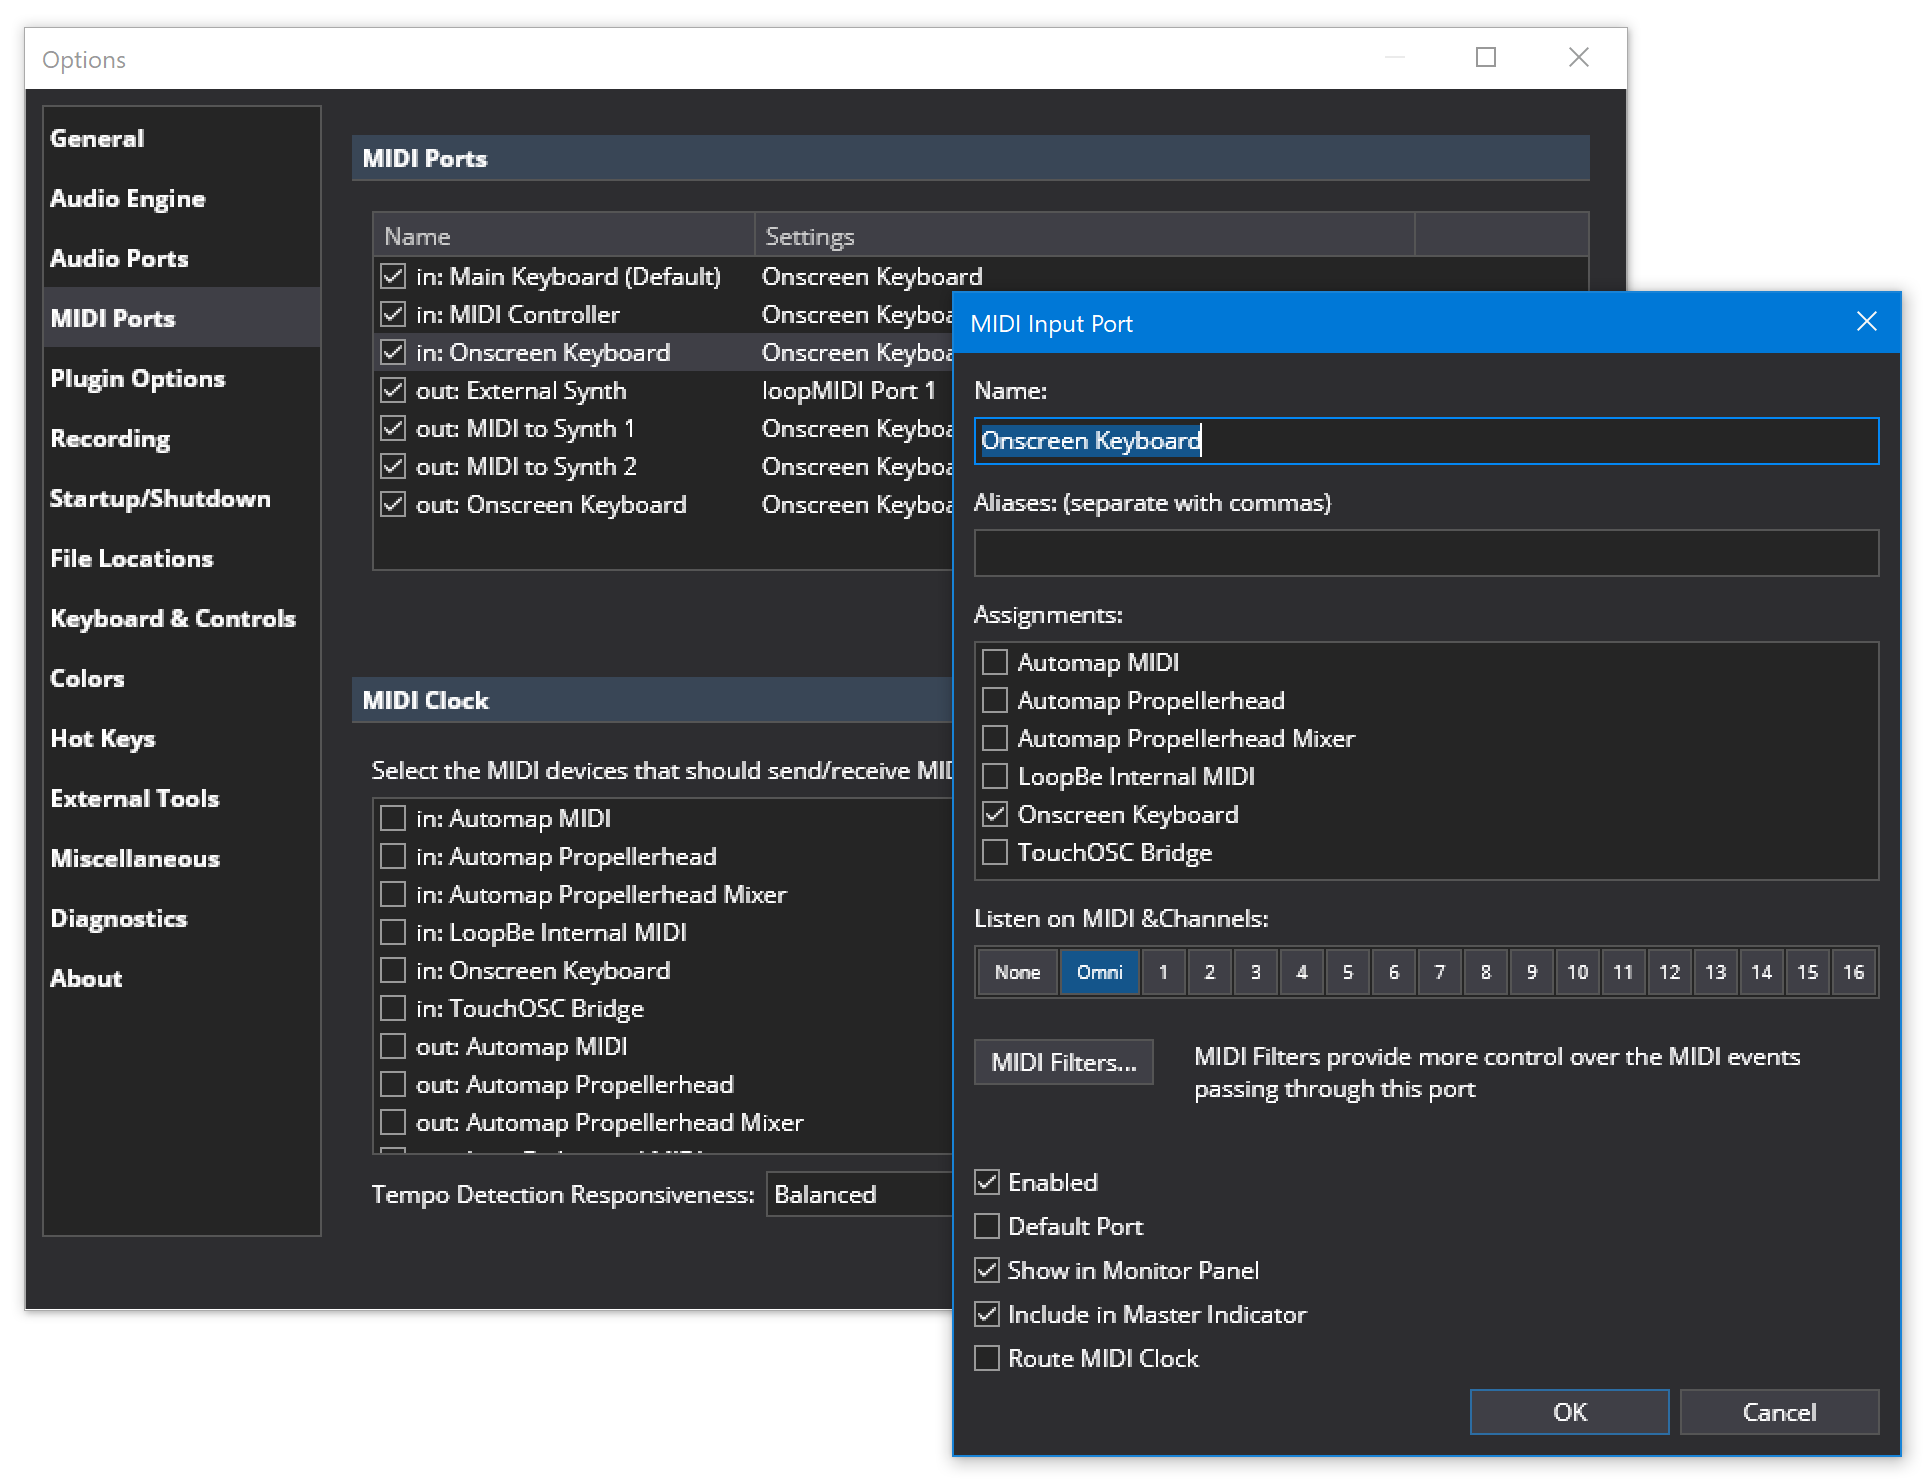Screen dimensions: 1931x1484
Task: Select the loopMIDI Port 1 settings cell
Action: 849,390
